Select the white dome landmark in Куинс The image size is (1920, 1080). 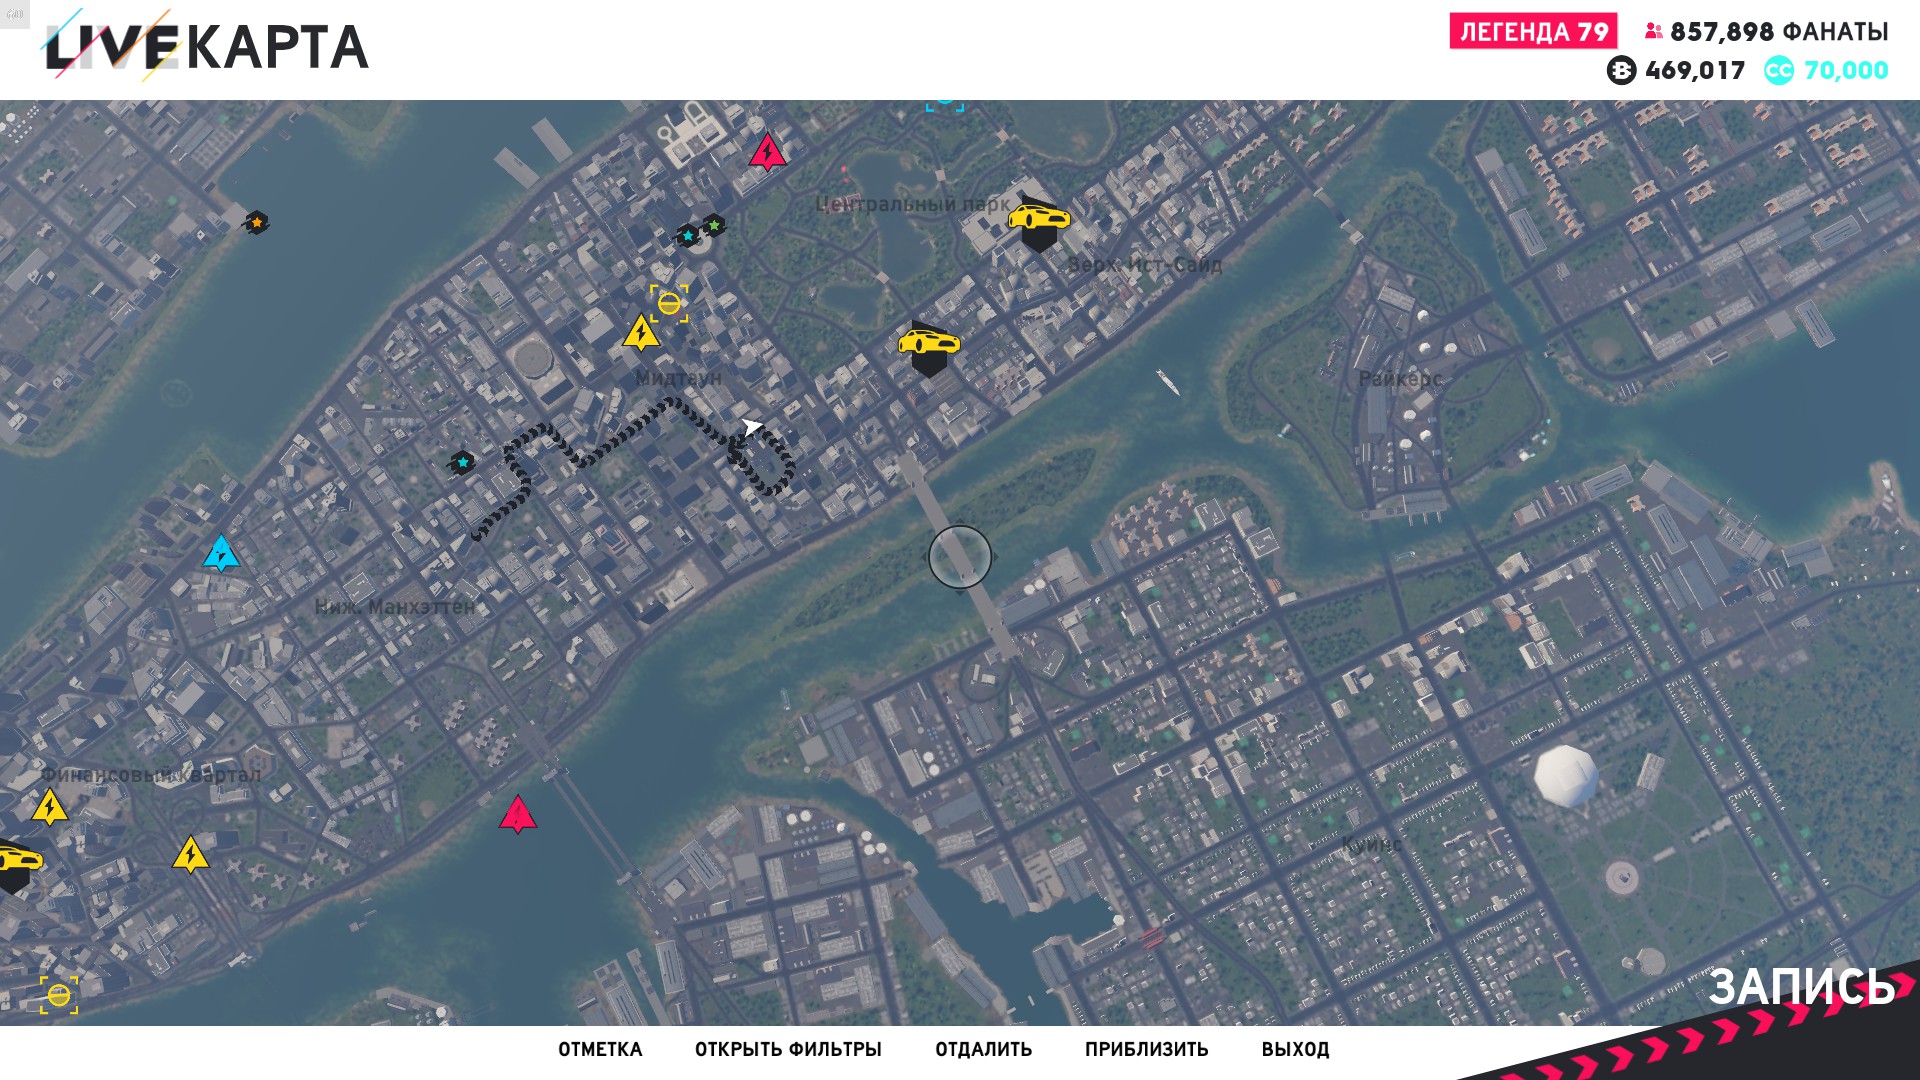click(1566, 775)
